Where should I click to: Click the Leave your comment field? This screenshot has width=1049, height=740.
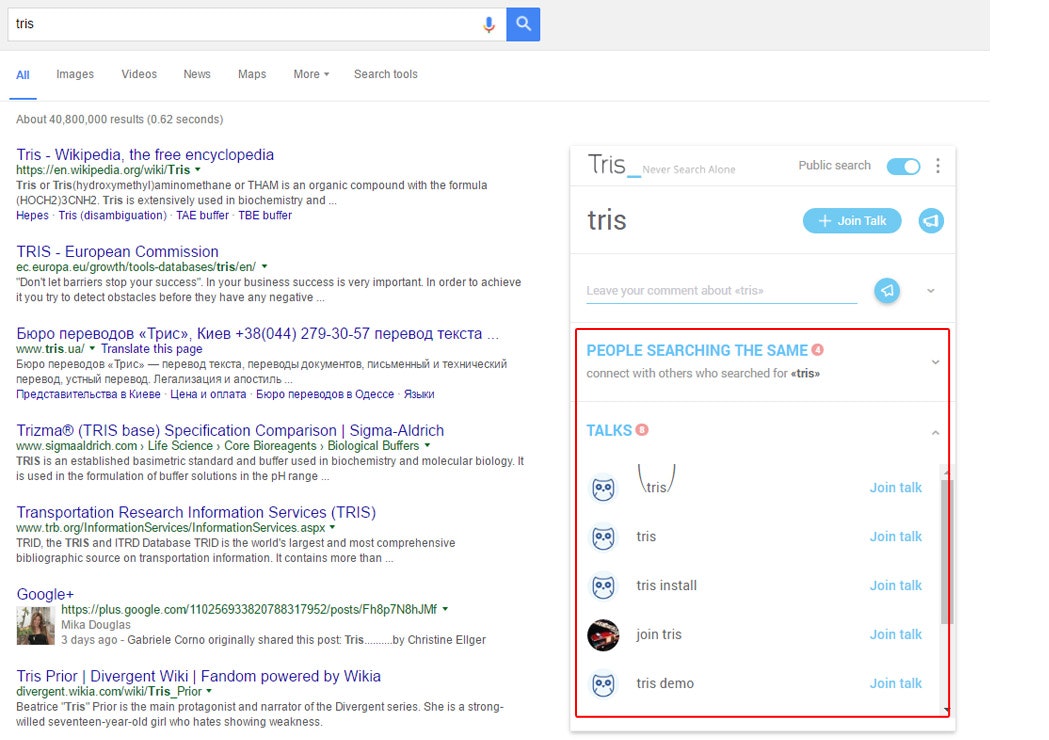click(x=721, y=291)
